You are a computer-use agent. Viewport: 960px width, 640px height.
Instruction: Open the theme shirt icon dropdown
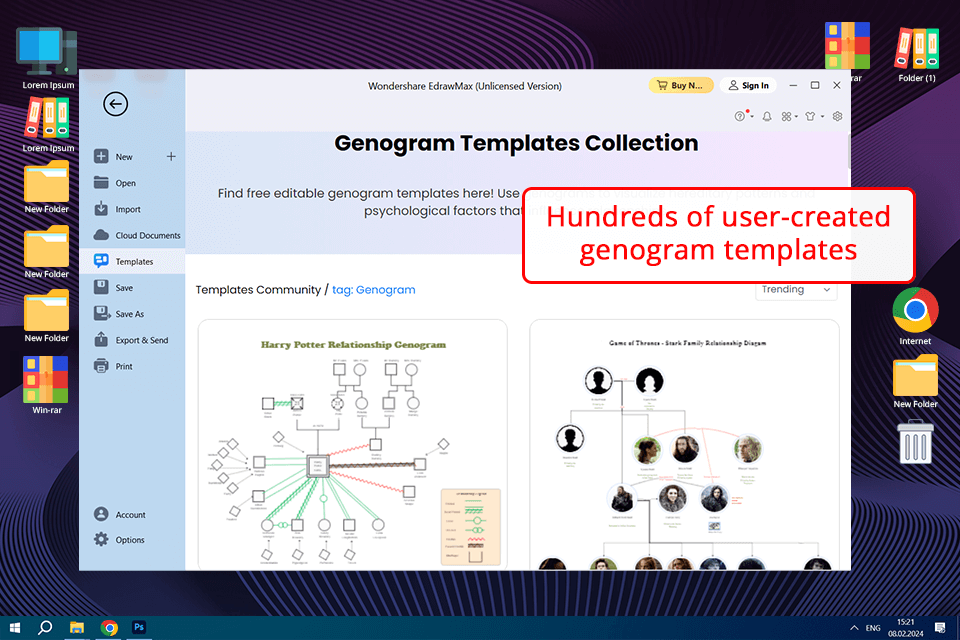(x=813, y=116)
